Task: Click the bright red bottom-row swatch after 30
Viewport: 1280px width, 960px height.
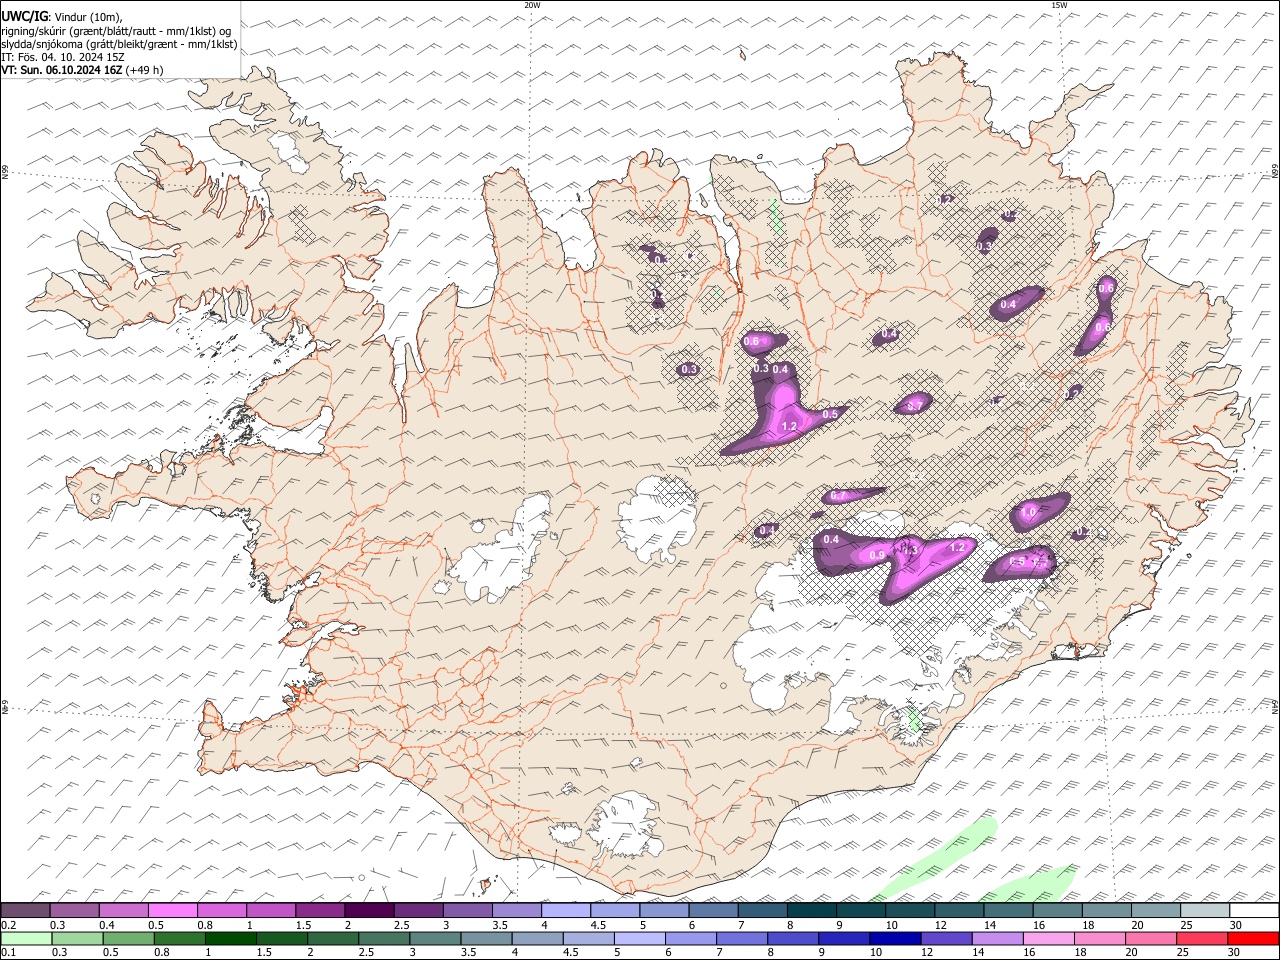Action: coord(1252,938)
